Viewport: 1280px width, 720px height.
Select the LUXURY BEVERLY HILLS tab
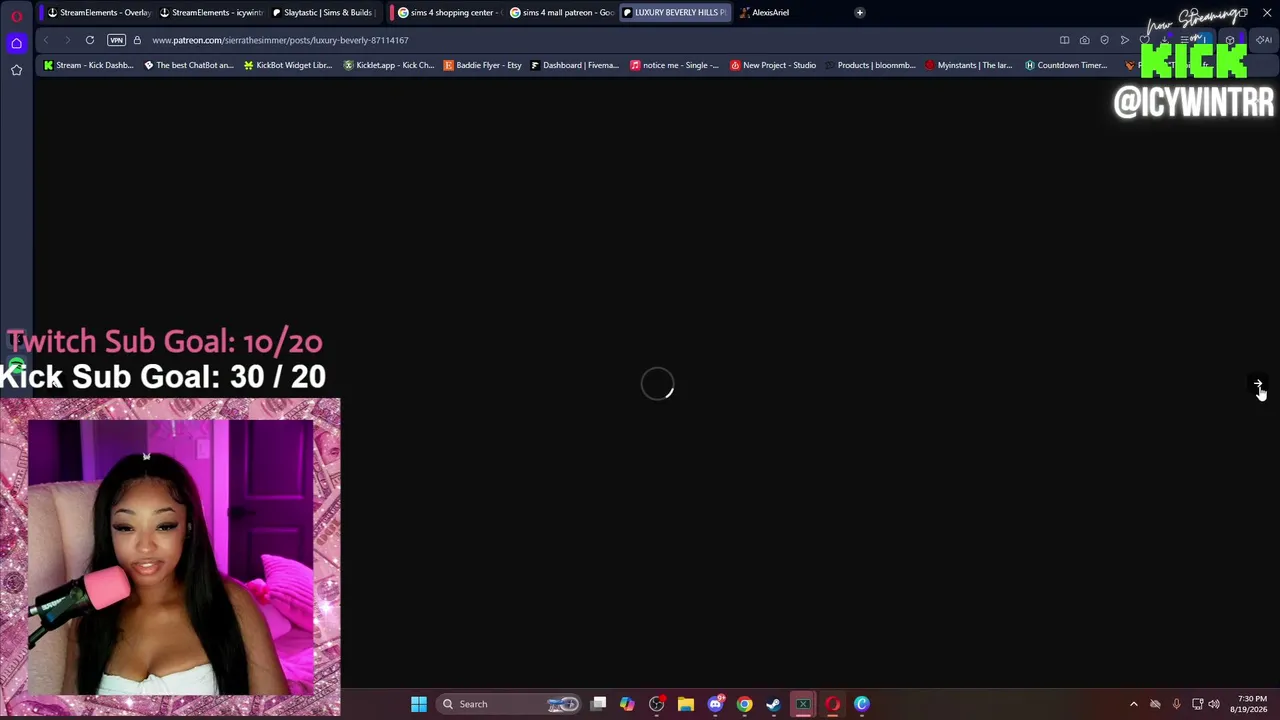click(674, 13)
